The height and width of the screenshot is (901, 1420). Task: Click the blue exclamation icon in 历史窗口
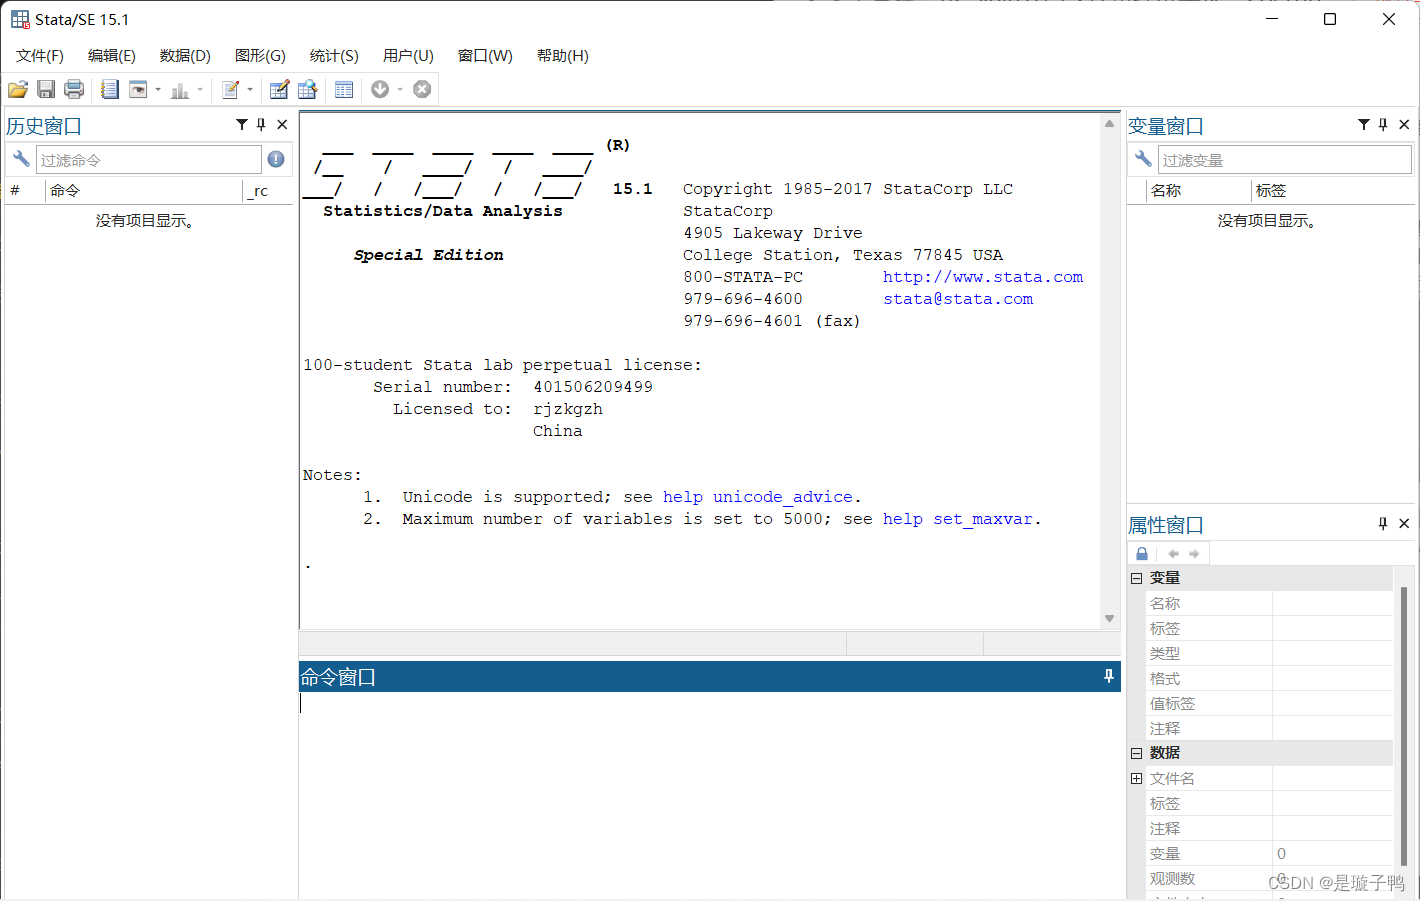276,159
